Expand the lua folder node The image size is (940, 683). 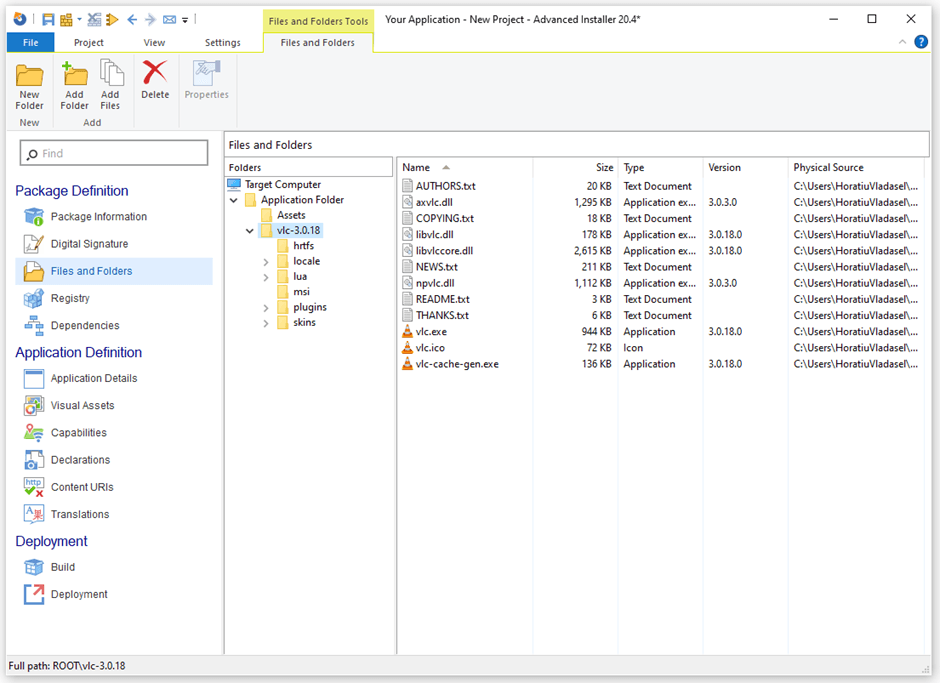point(266,277)
